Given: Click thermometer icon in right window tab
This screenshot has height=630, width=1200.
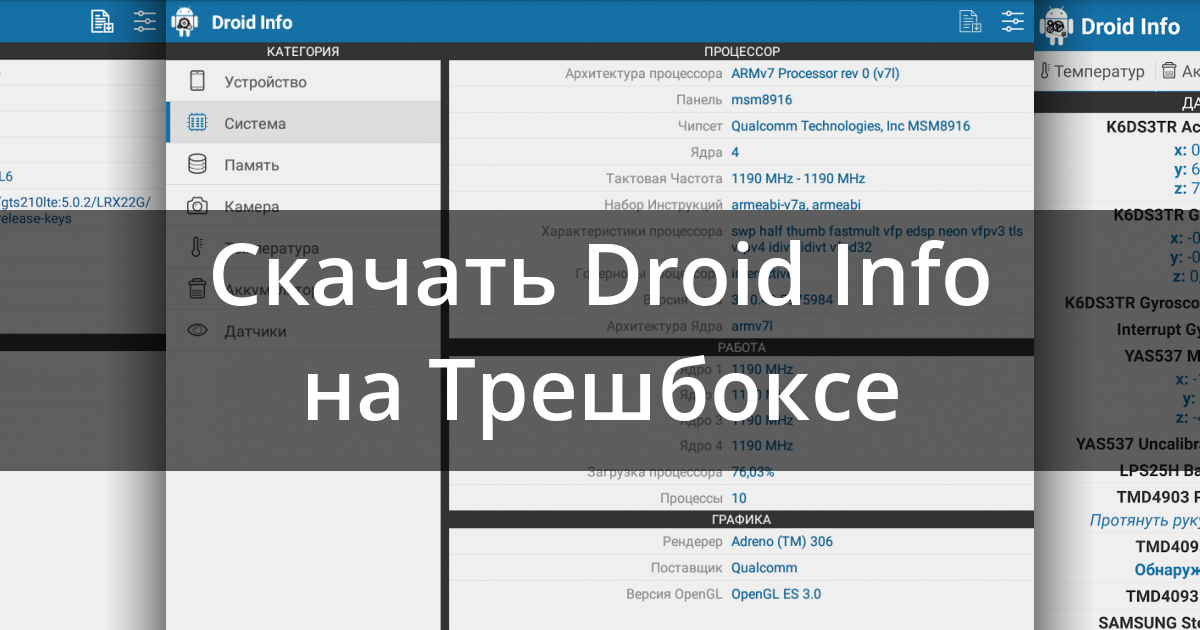Looking at the screenshot, I should coord(1045,71).
